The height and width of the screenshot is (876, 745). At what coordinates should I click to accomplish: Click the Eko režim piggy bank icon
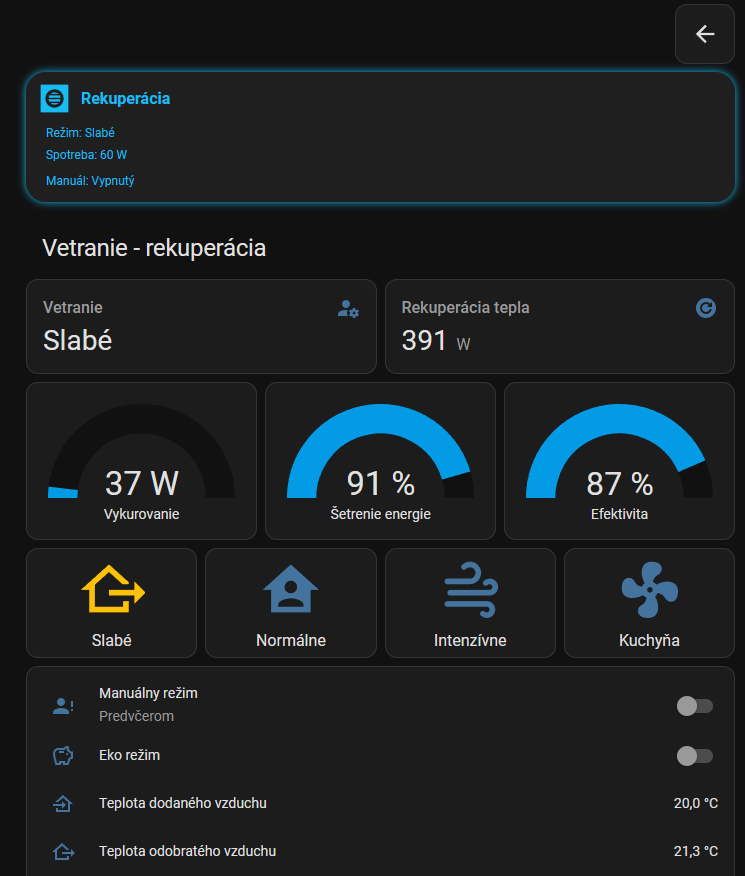pos(63,756)
